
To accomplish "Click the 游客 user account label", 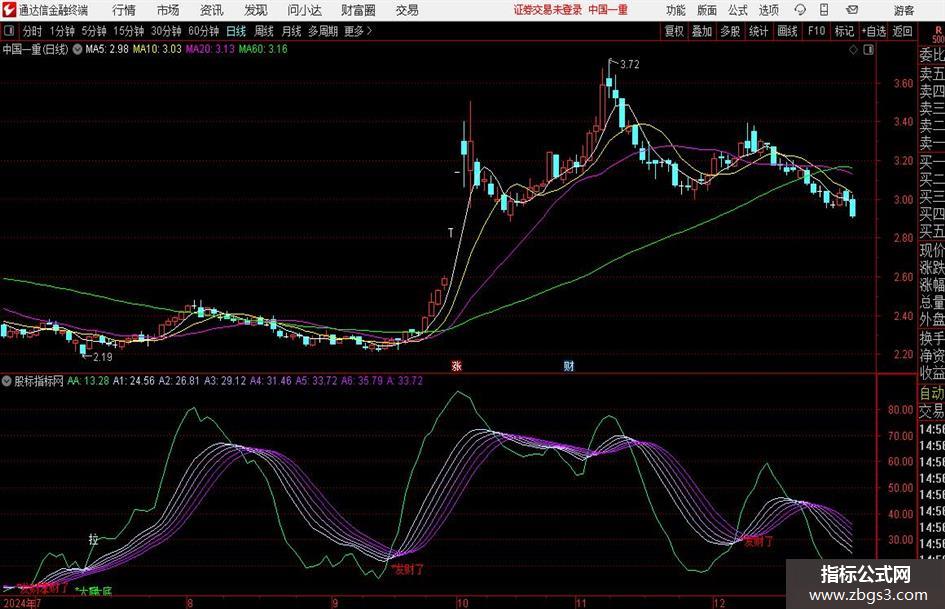I will pos(903,10).
